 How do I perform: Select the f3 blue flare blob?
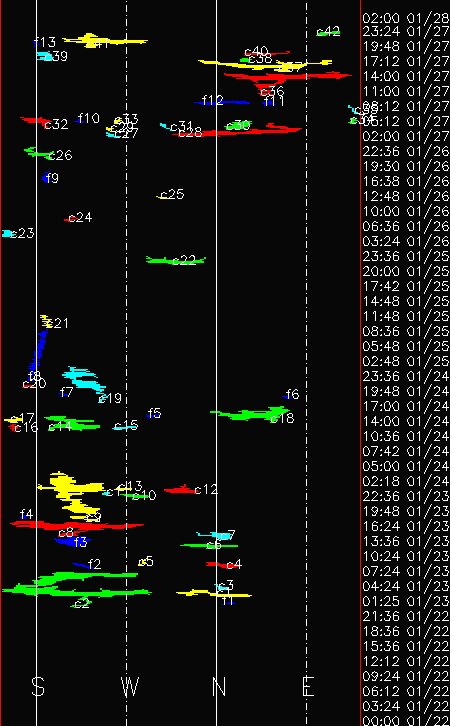(x=72, y=541)
